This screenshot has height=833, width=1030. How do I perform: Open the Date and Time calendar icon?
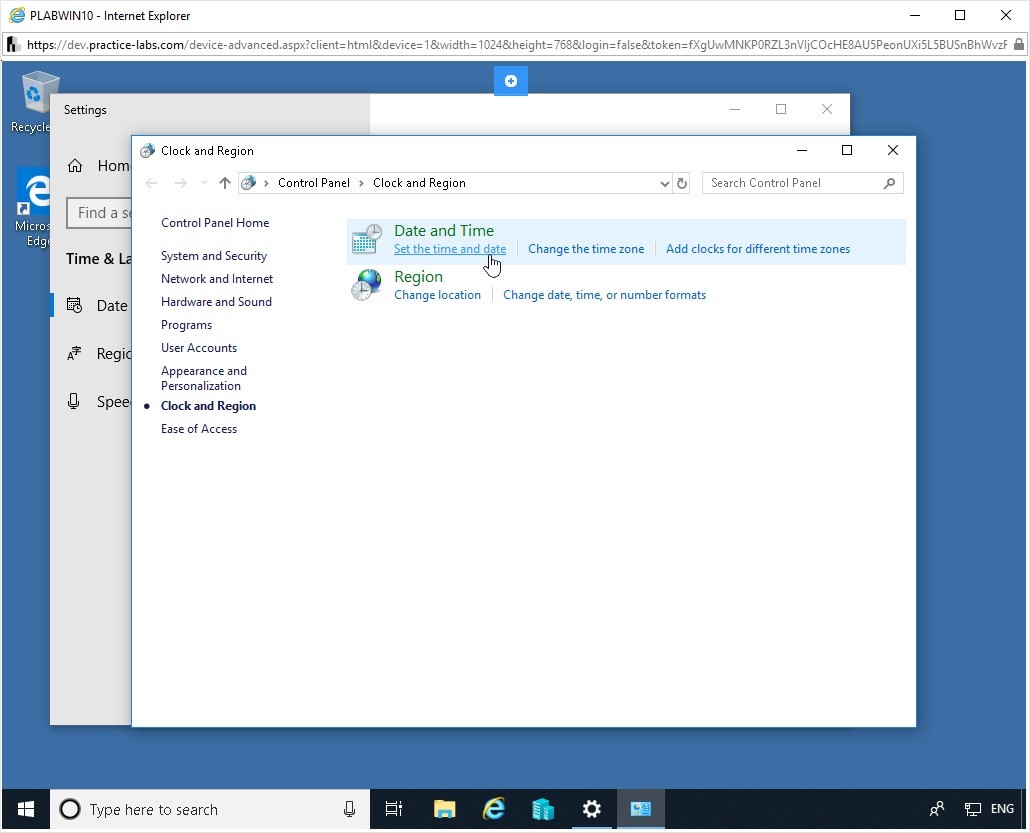(367, 239)
